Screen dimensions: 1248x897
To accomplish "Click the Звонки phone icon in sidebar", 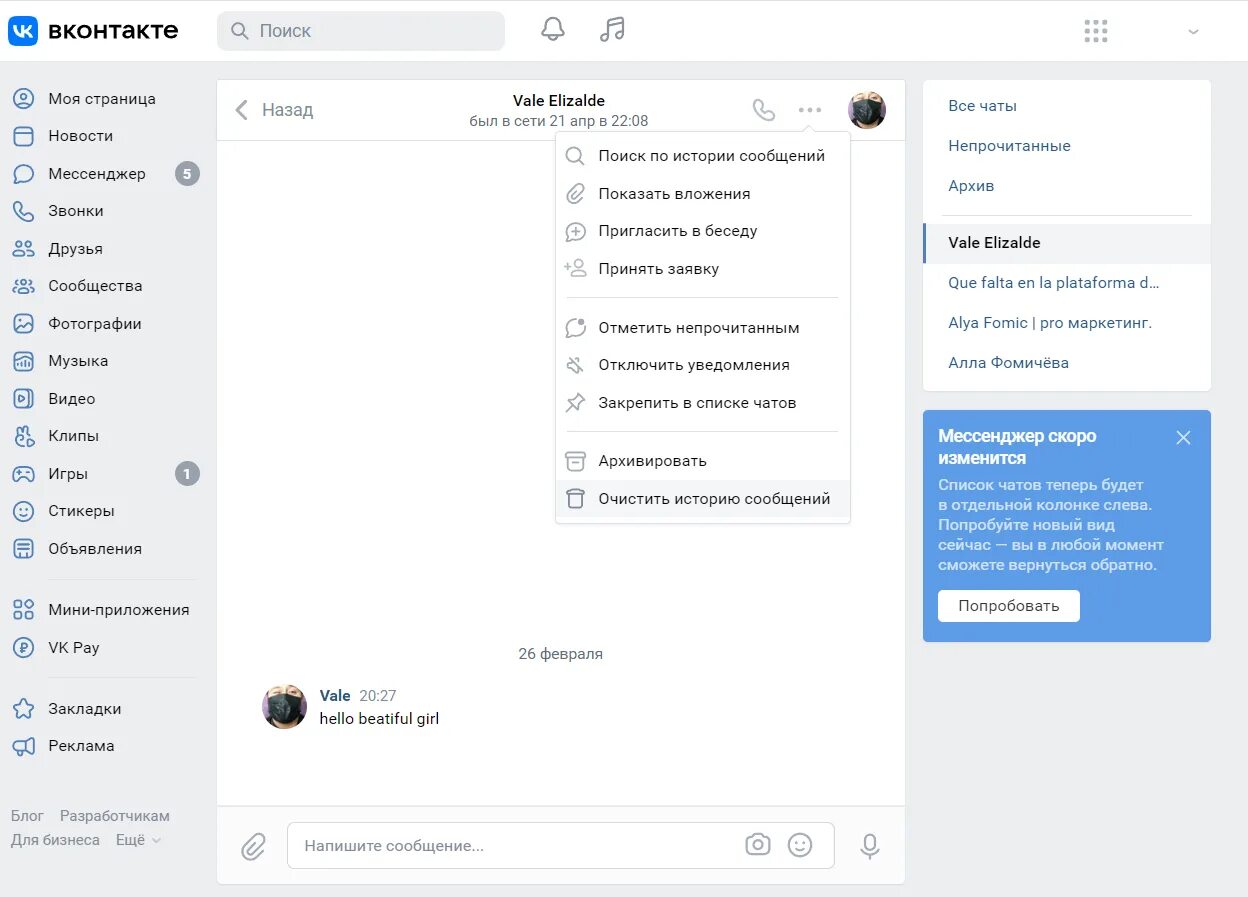I will 23,211.
